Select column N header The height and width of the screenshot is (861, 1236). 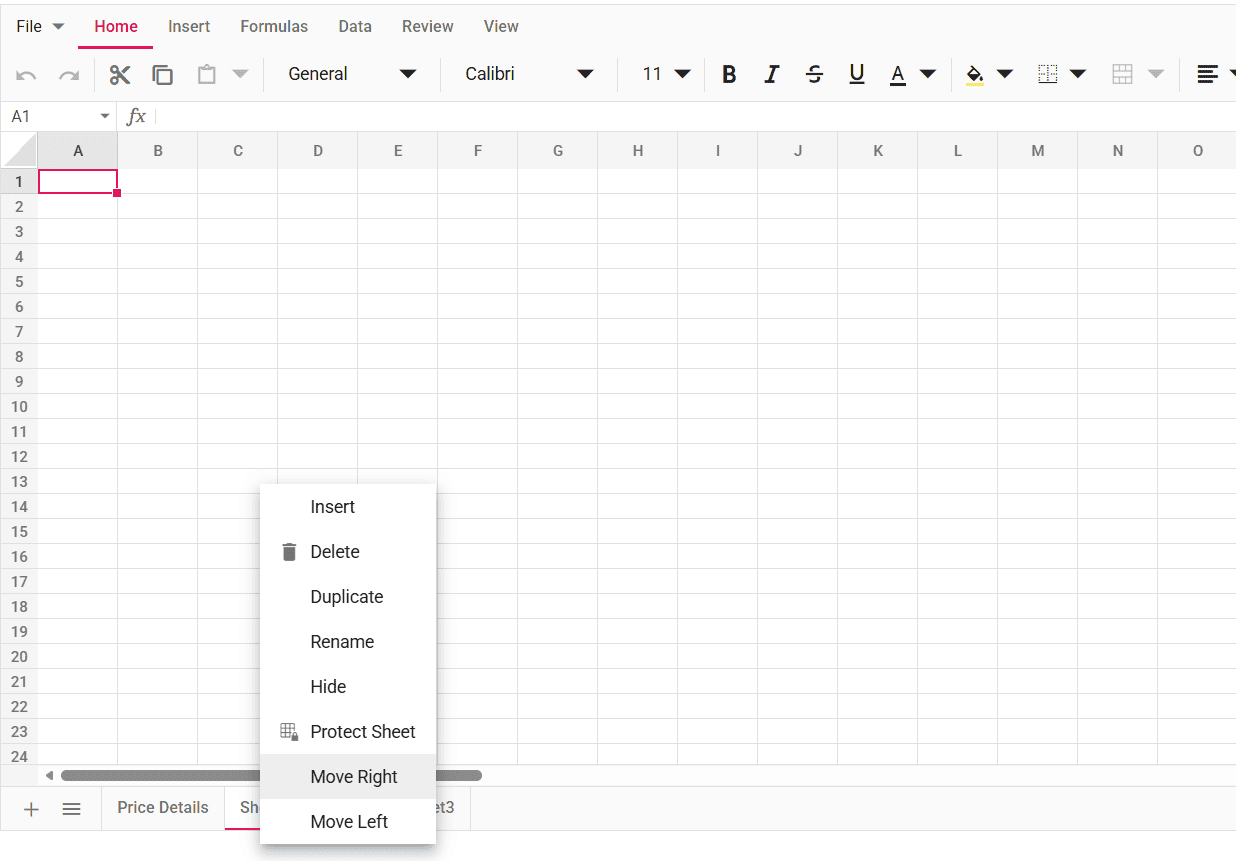1118,151
